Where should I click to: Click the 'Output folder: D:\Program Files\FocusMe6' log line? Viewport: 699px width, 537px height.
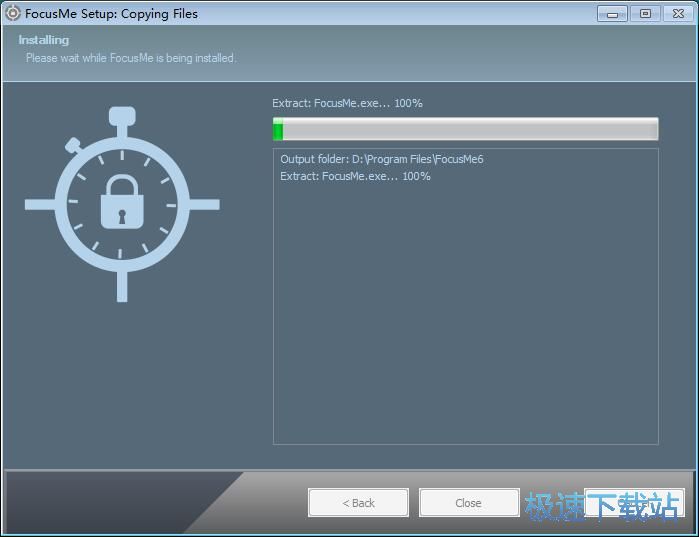[x=382, y=159]
